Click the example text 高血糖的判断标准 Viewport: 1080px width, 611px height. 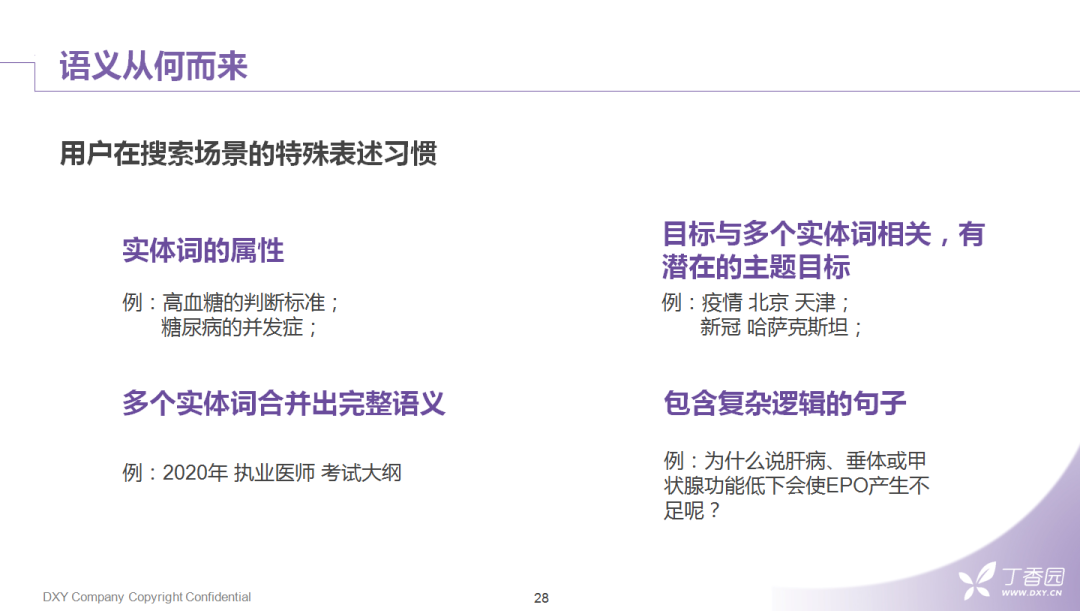click(244, 302)
